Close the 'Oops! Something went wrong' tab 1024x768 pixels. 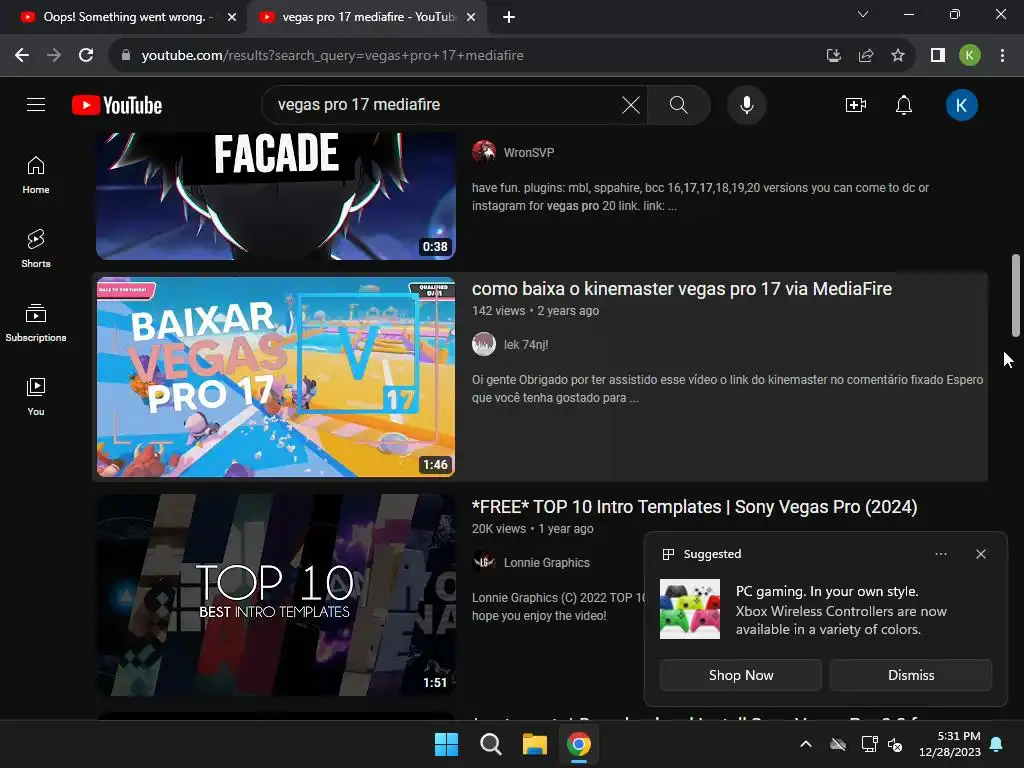[x=232, y=17]
